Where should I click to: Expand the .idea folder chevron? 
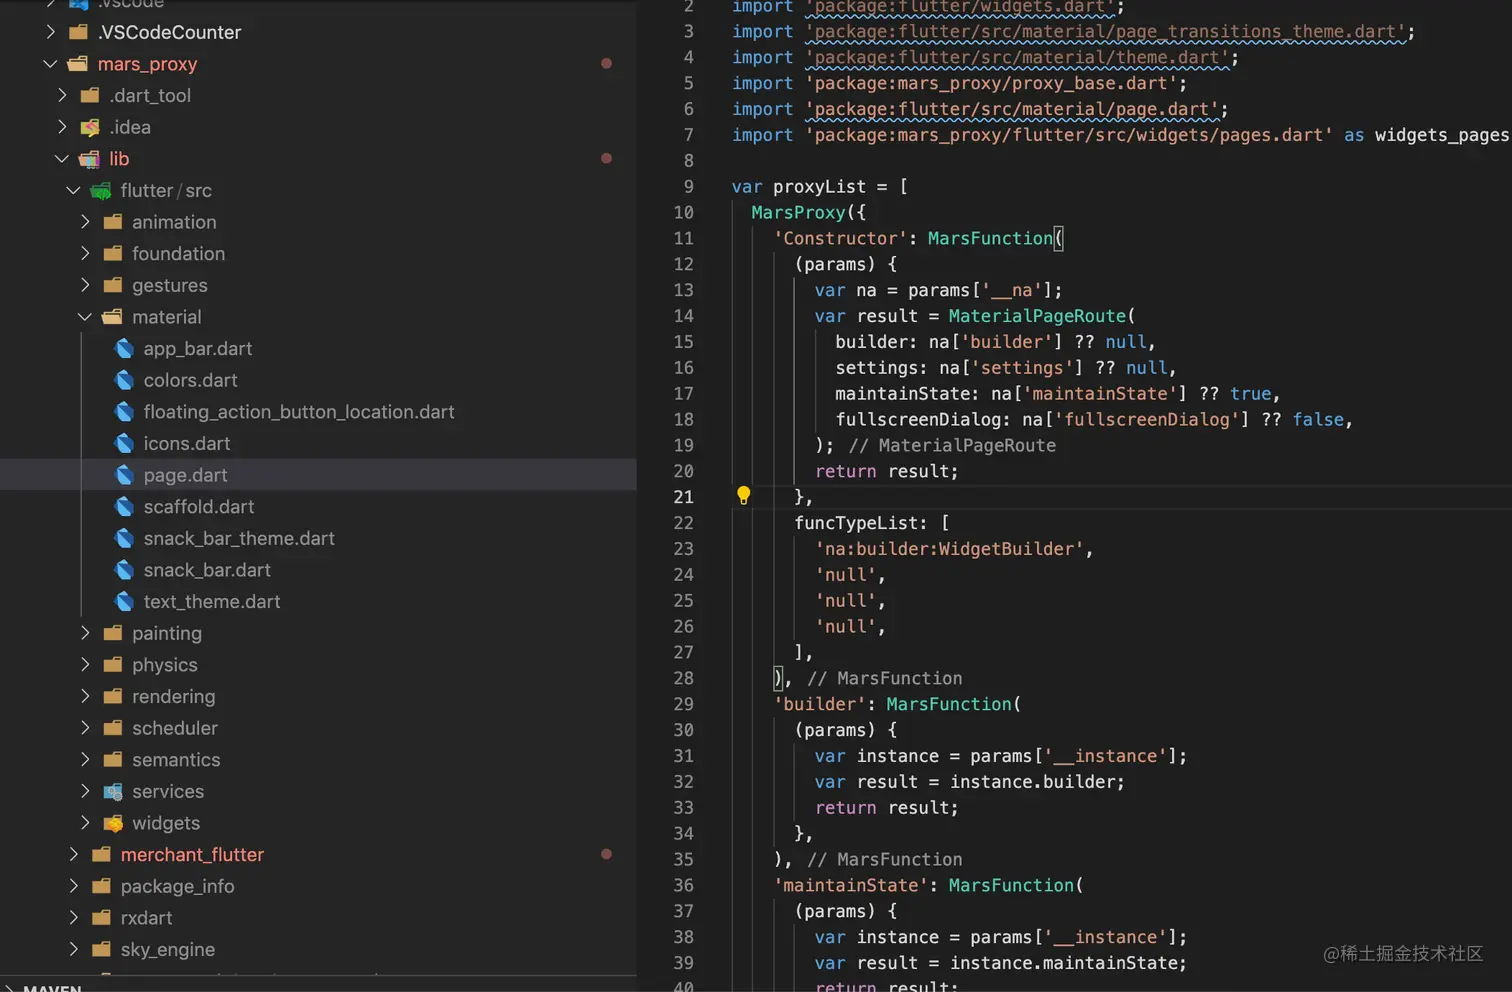62,127
